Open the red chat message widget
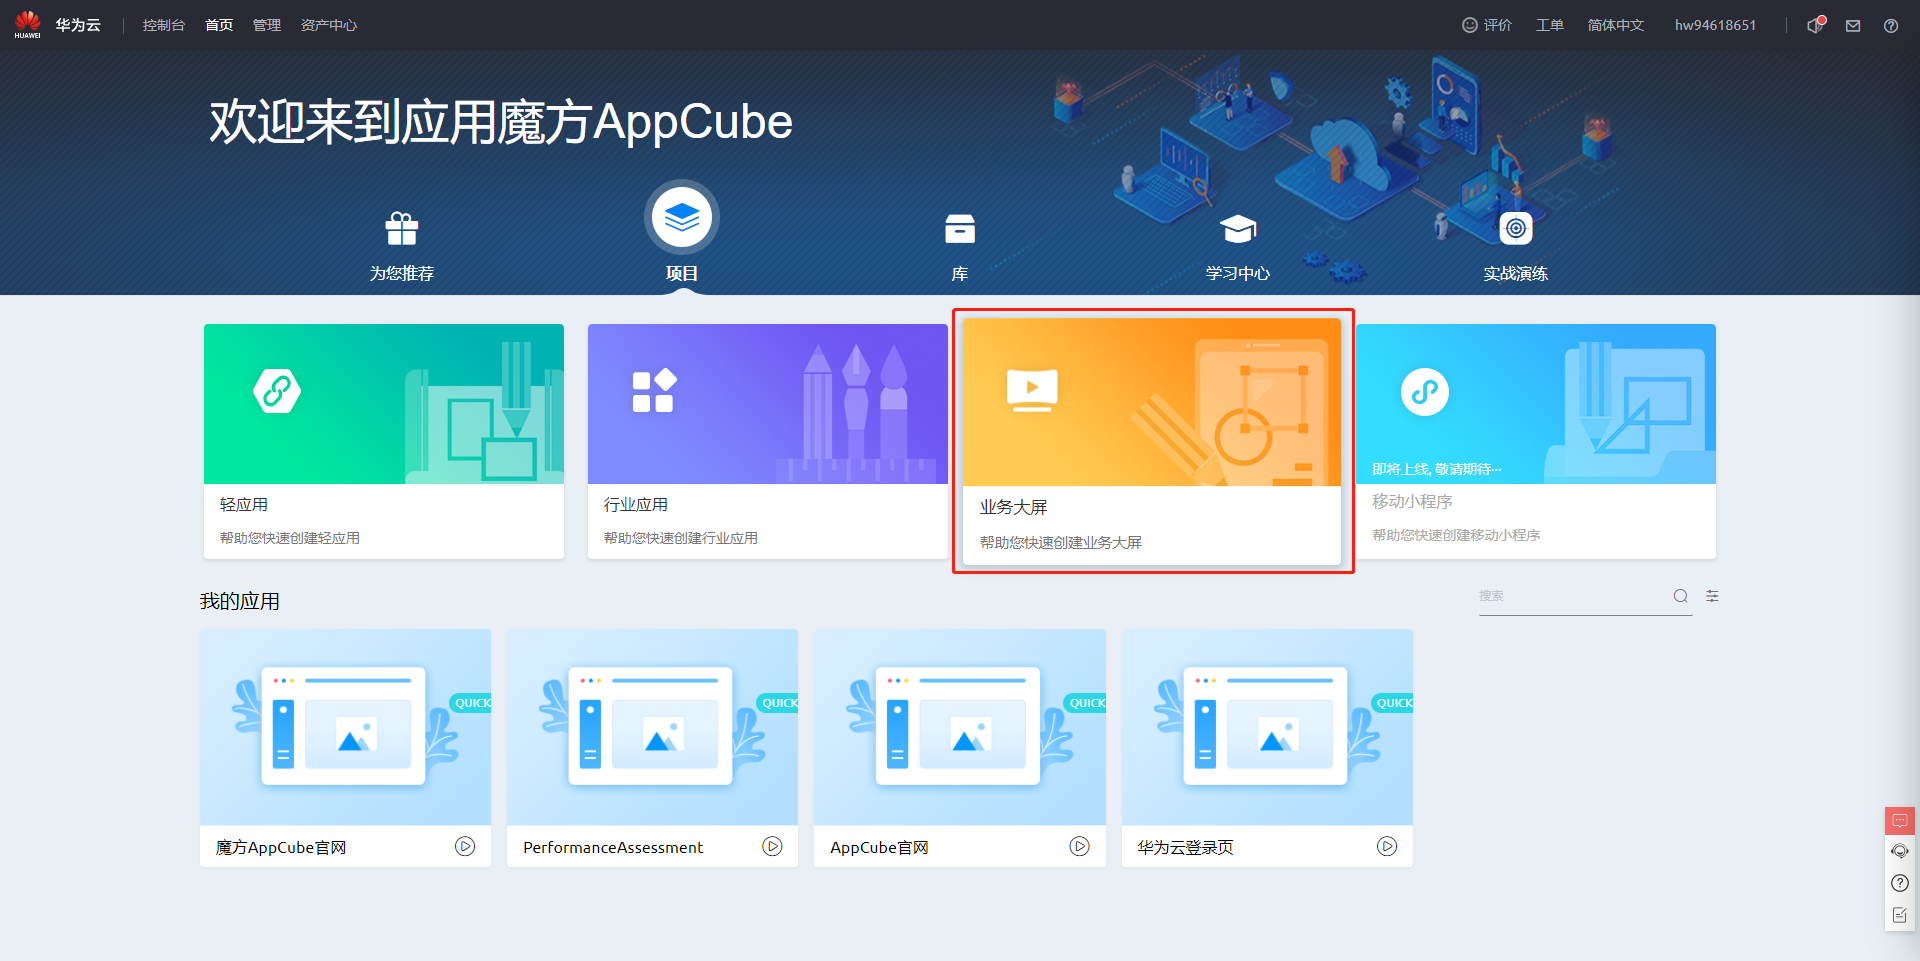Image resolution: width=1920 pixels, height=961 pixels. [x=1900, y=821]
